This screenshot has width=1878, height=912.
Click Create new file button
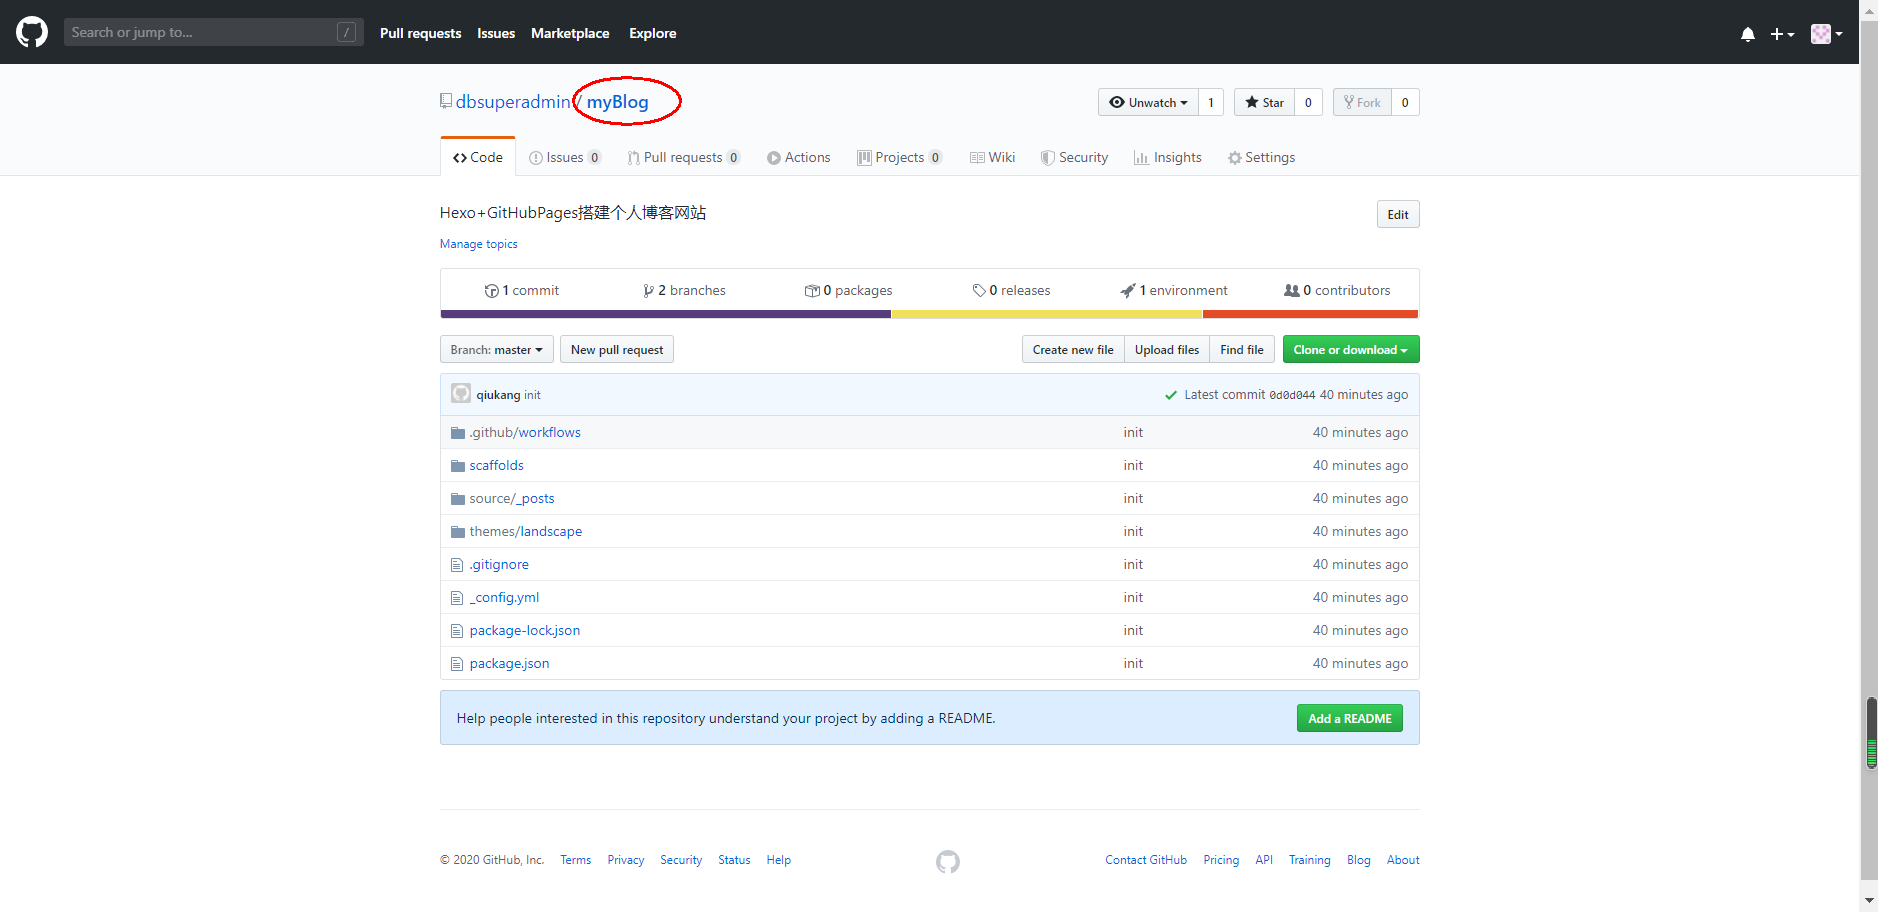pos(1073,349)
